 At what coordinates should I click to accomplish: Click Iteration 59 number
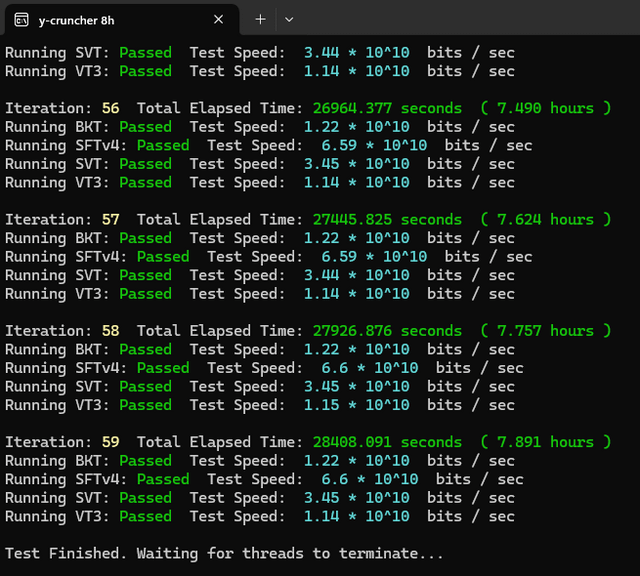(x=111, y=442)
